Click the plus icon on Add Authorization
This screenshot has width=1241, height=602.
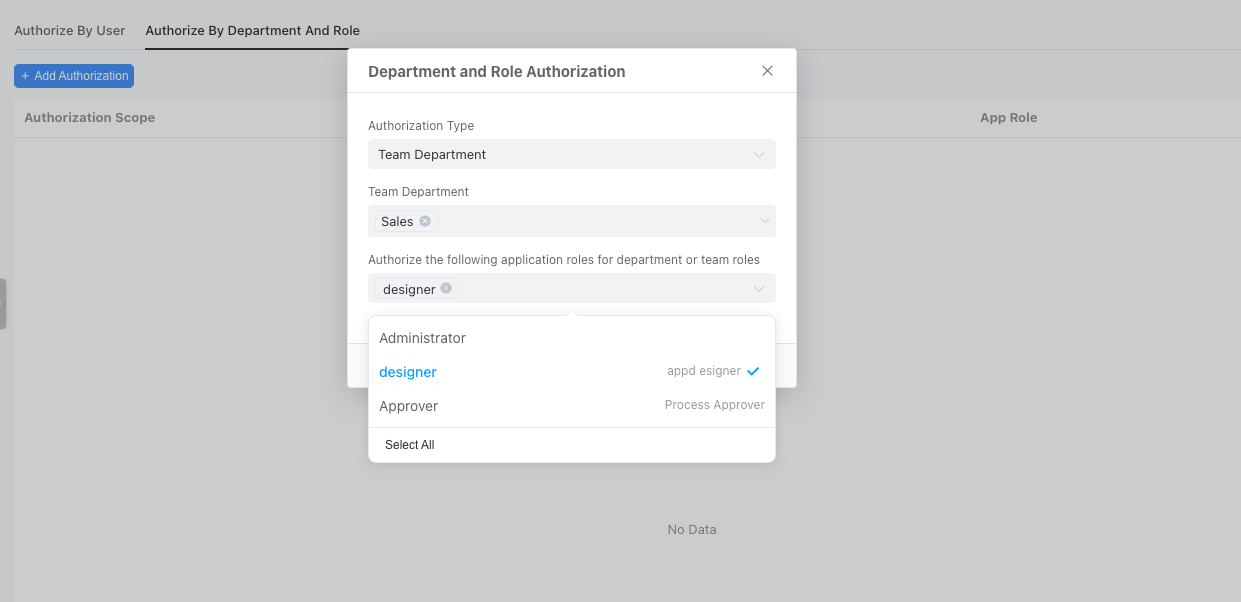pos(25,76)
